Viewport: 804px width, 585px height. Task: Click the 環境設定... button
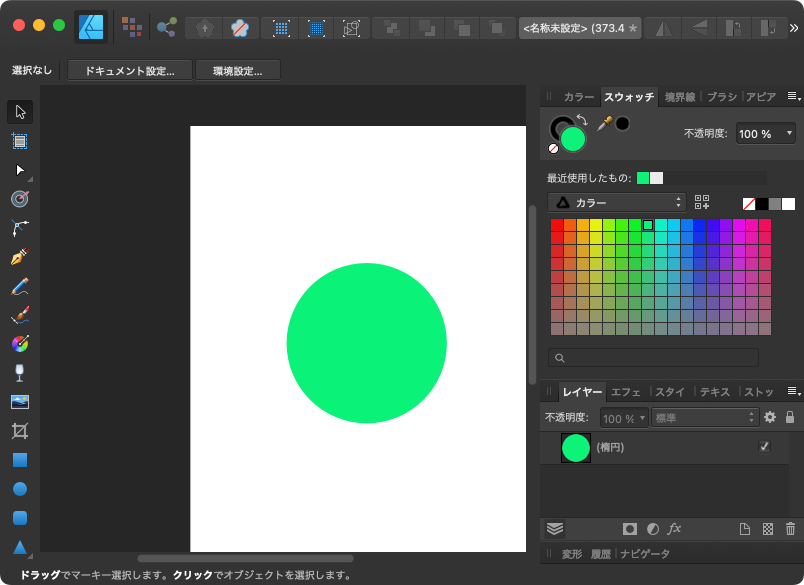[x=238, y=71]
